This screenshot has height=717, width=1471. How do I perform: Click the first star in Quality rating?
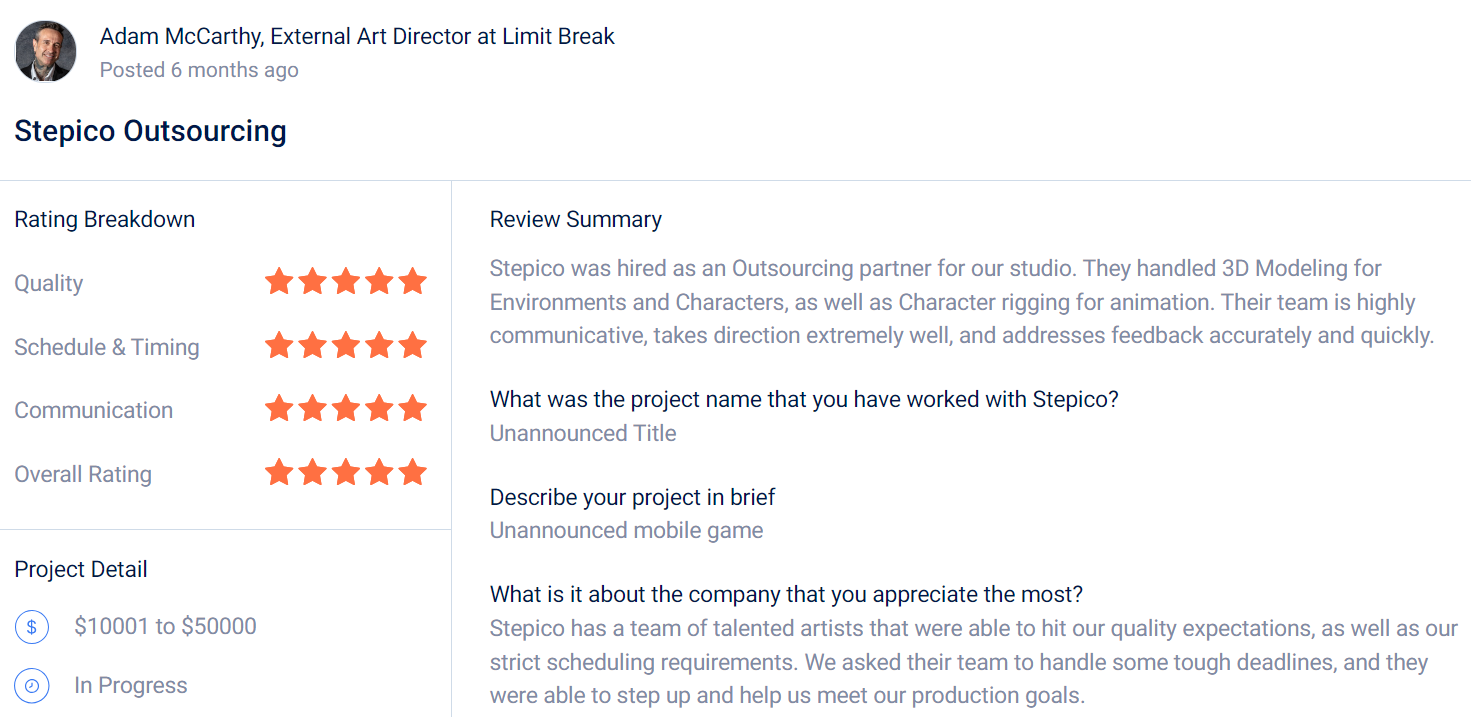click(x=279, y=282)
